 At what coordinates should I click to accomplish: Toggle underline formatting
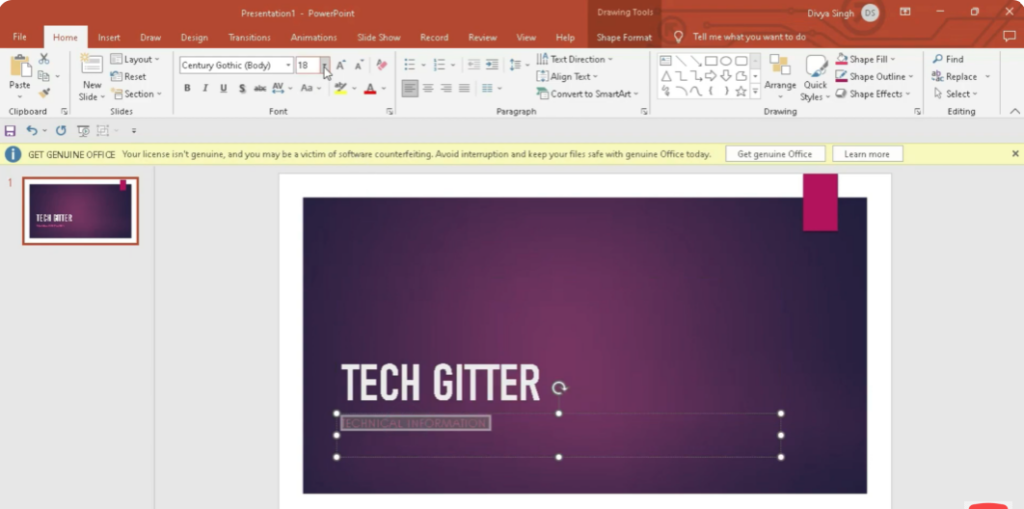click(x=223, y=88)
